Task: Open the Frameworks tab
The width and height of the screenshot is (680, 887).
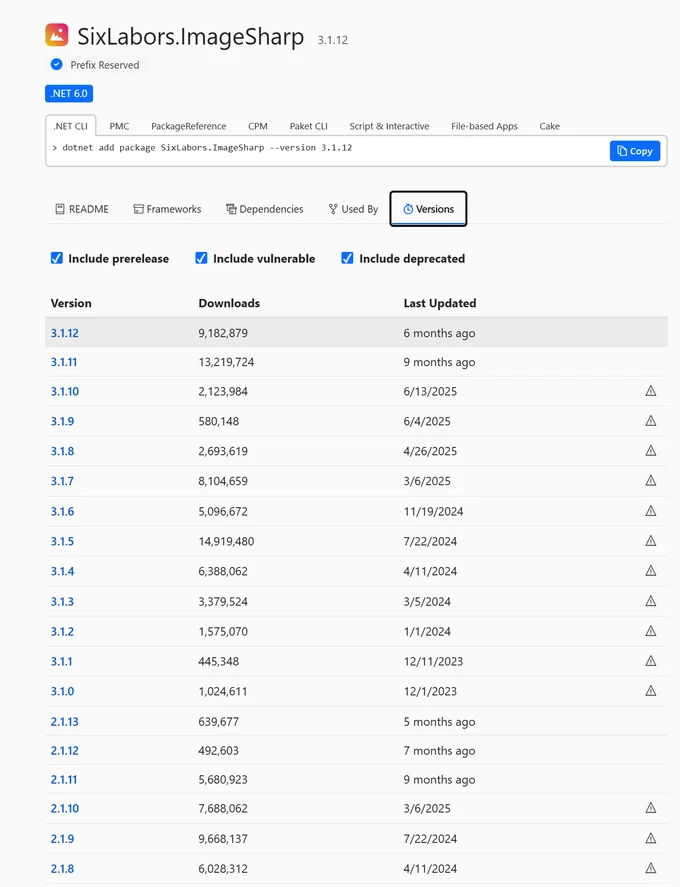Action: (167, 209)
